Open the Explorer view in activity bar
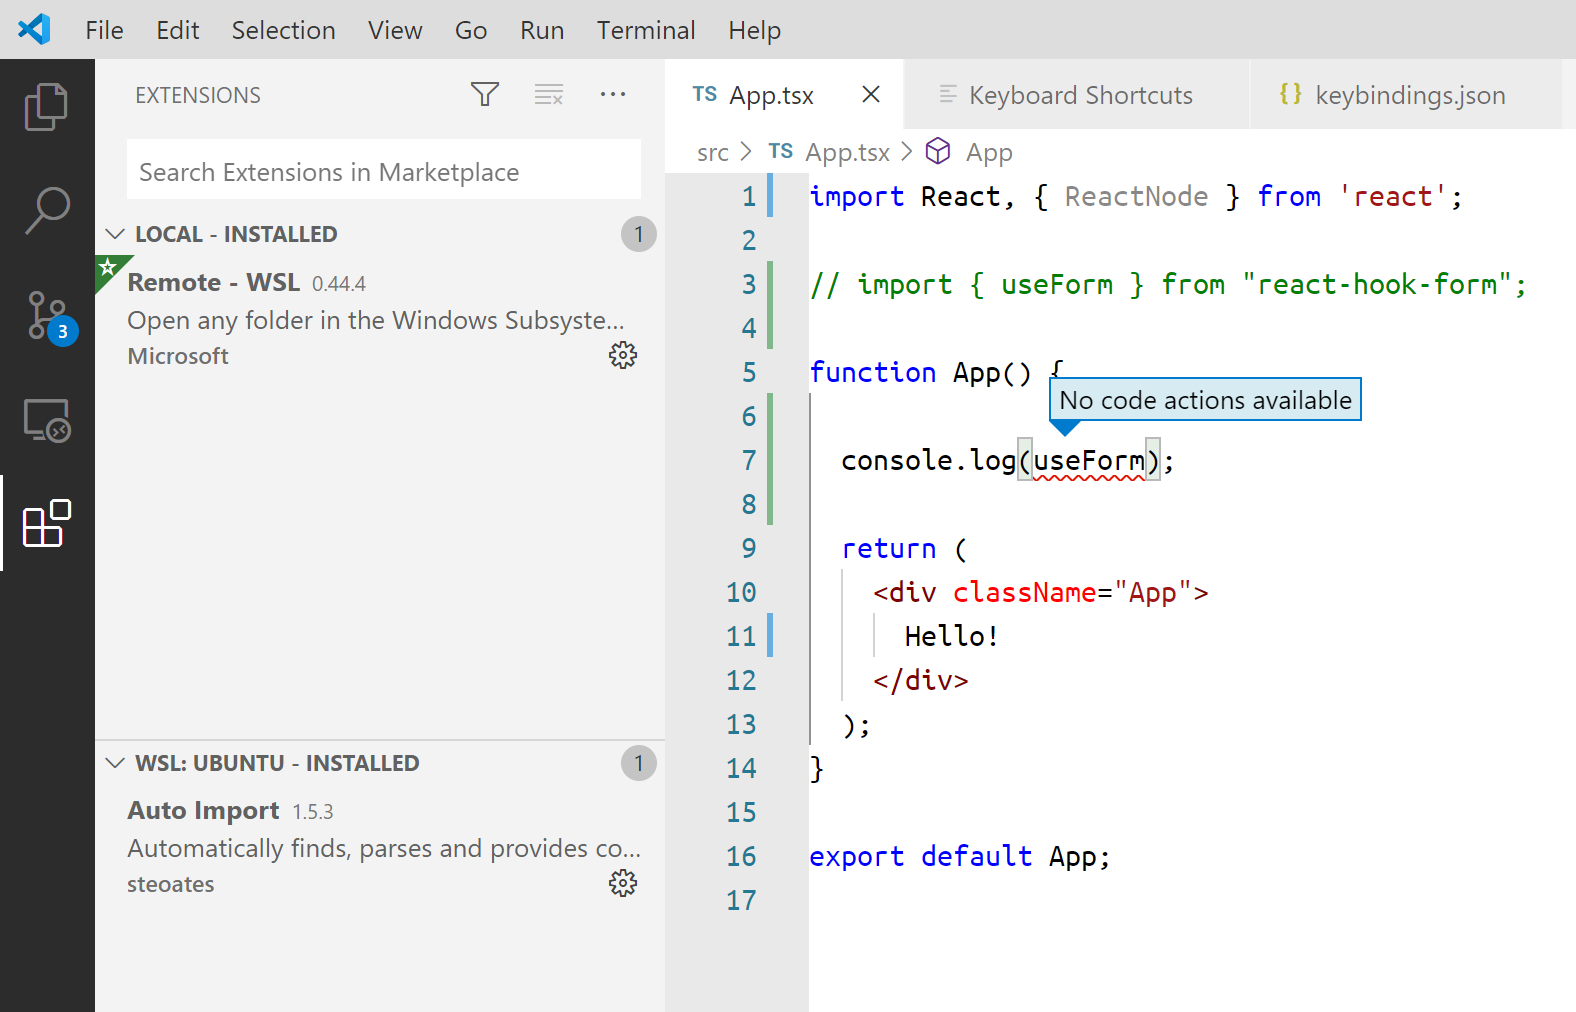The width and height of the screenshot is (1576, 1012). tap(46, 106)
